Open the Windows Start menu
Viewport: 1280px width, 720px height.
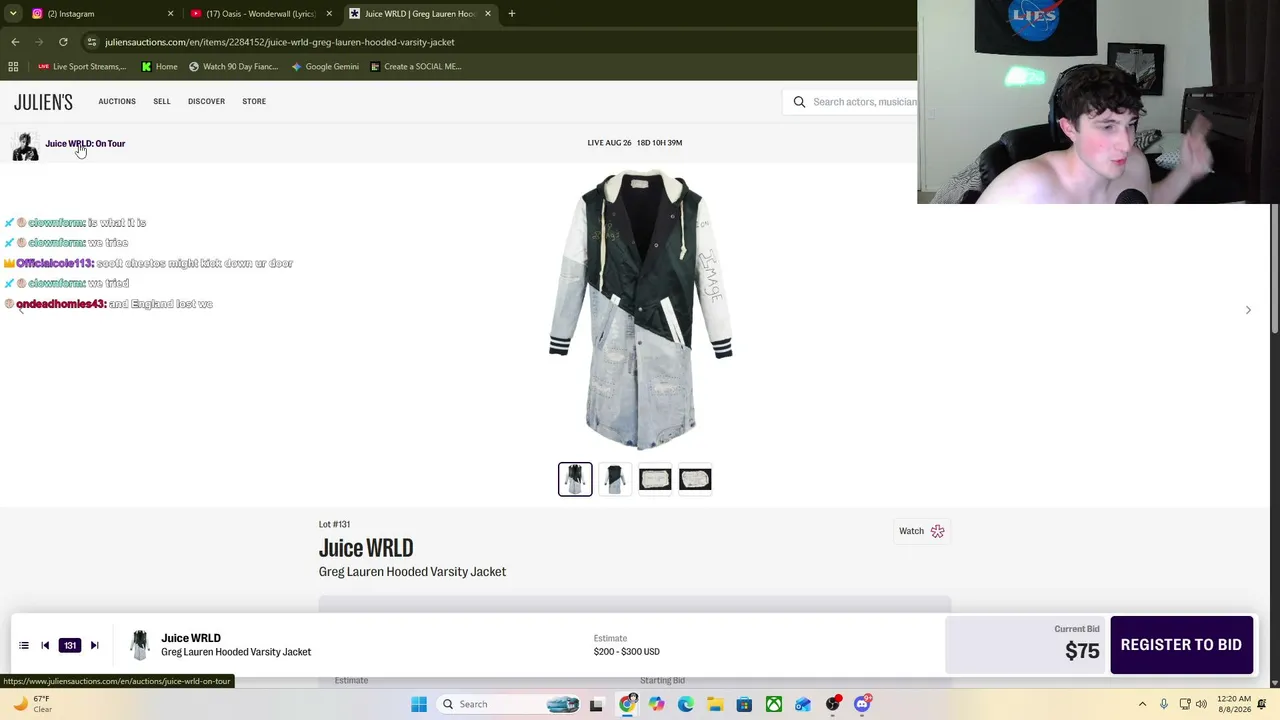click(419, 704)
